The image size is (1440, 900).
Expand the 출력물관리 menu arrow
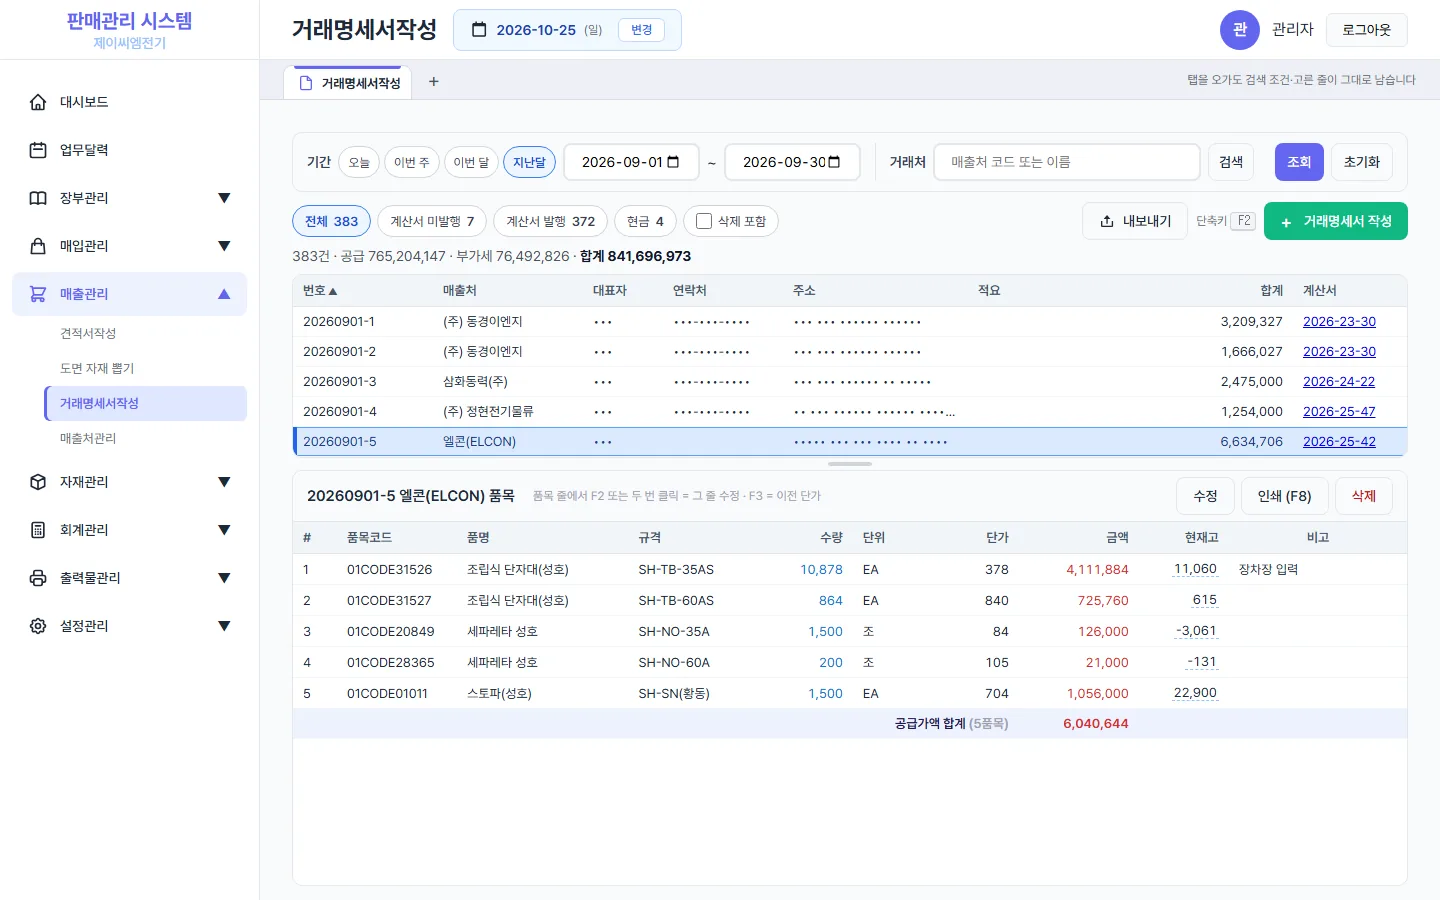click(224, 578)
